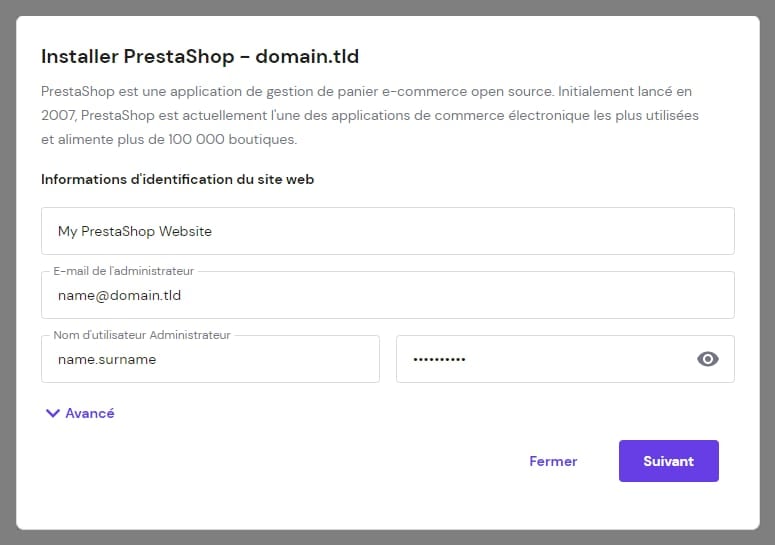Viewport: 775px width, 545px height.
Task: Click the Nom d'utilisateur Administrateur label
Action: pyautogui.click(x=141, y=335)
